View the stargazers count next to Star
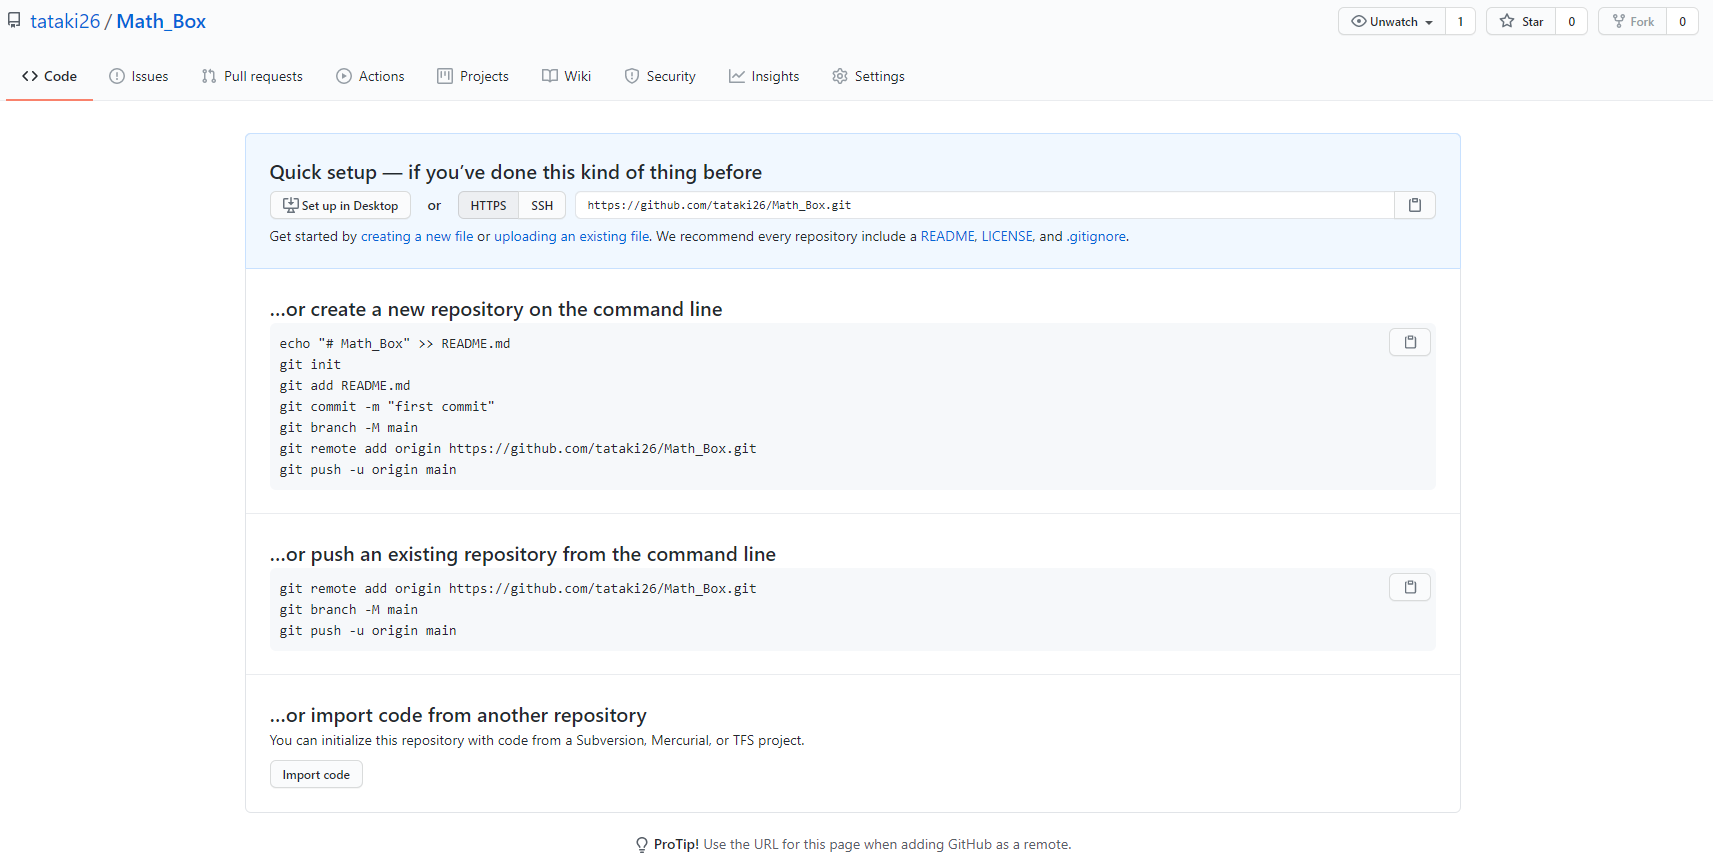Image resolution: width=1713 pixels, height=865 pixels. point(1571,21)
